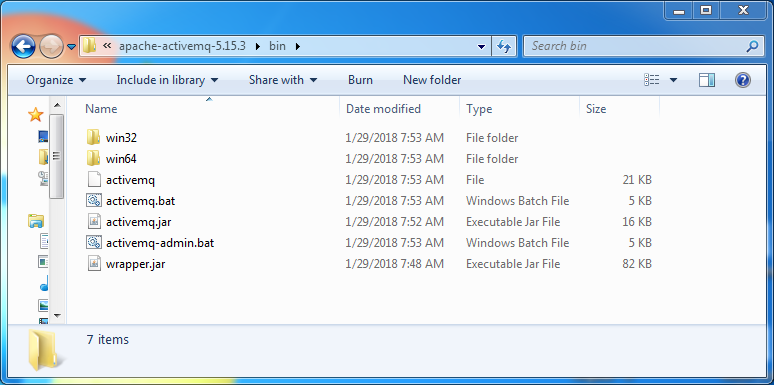Select activemq-admin.bat file icon

pos(94,243)
